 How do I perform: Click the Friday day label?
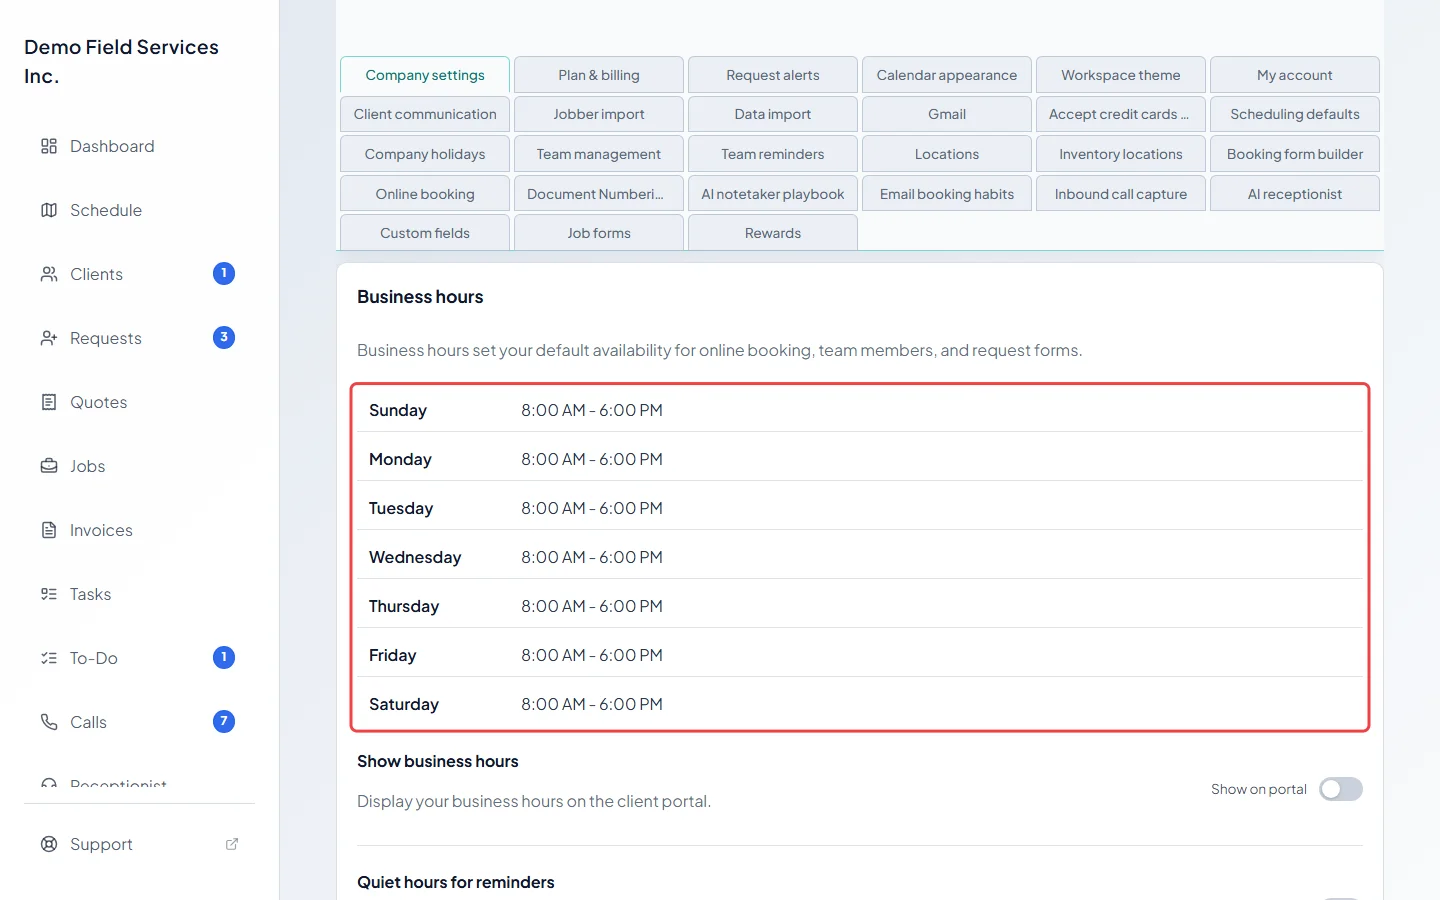pyautogui.click(x=392, y=655)
